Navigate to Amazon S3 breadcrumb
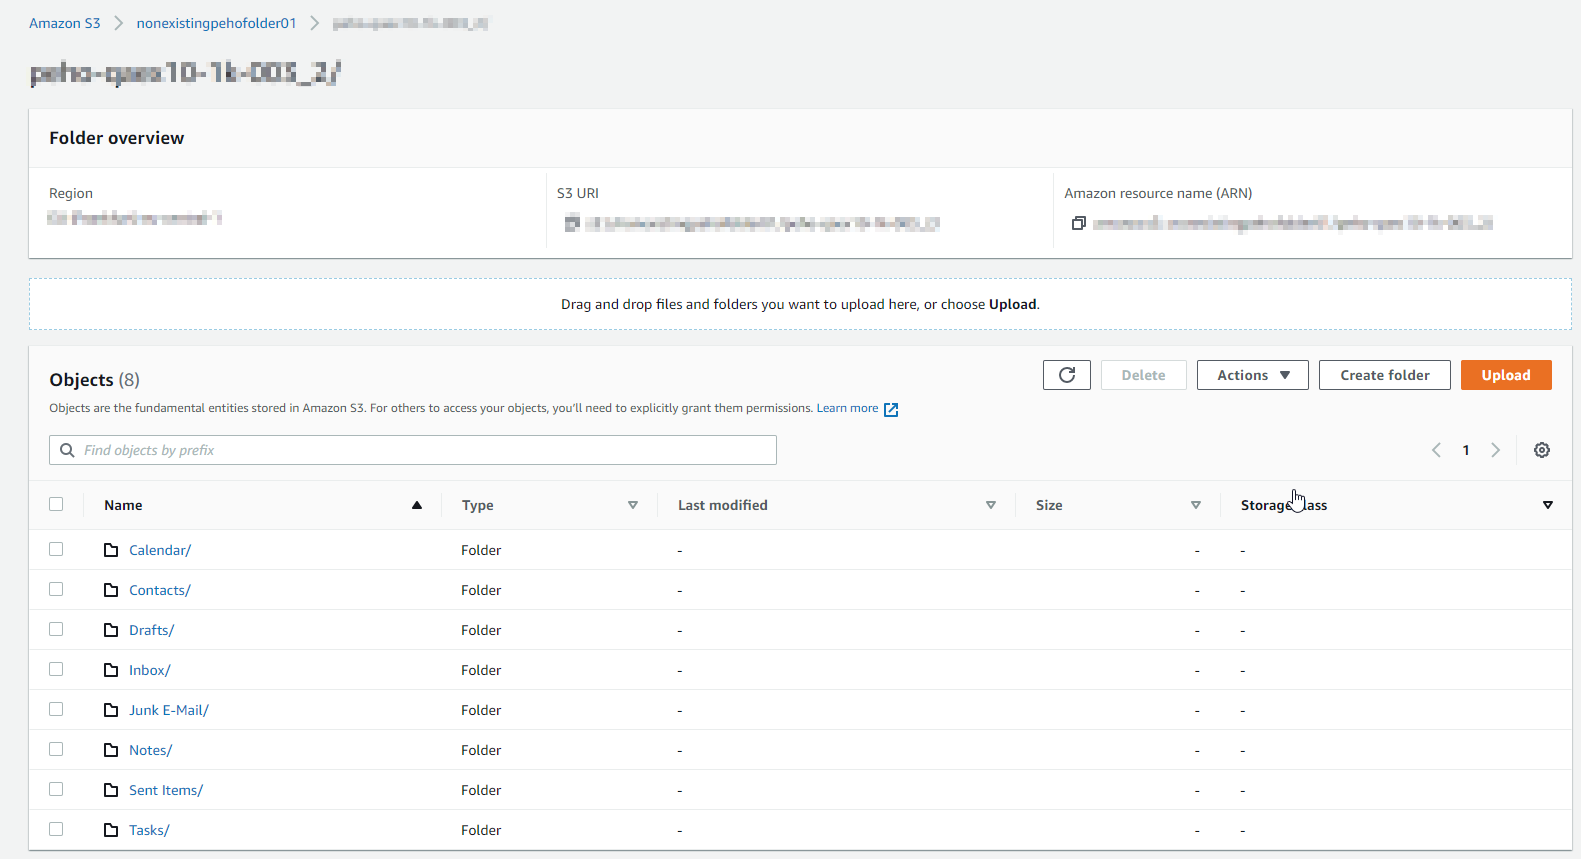The width and height of the screenshot is (1581, 859). [x=65, y=23]
